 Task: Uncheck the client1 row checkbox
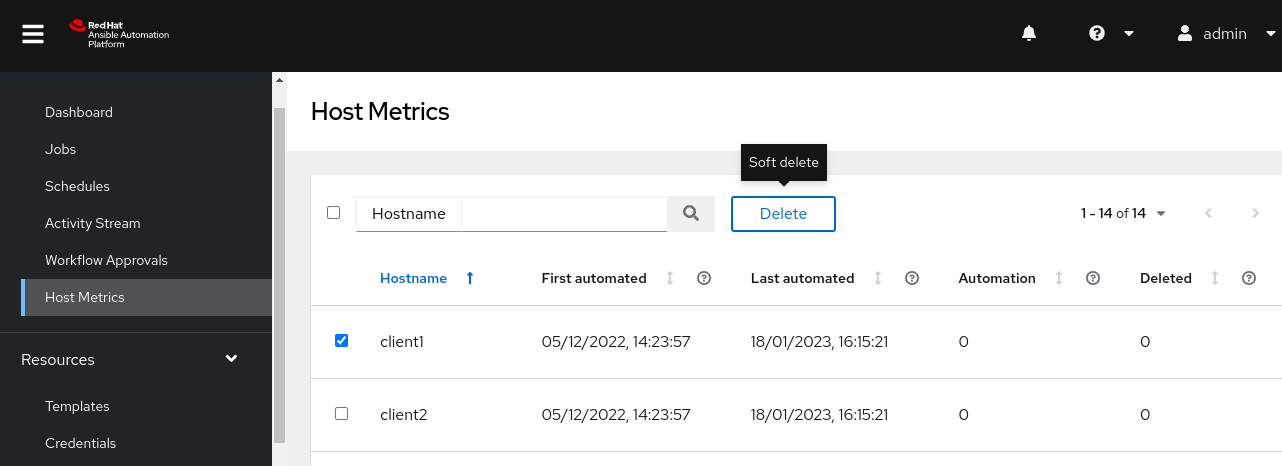click(x=341, y=340)
